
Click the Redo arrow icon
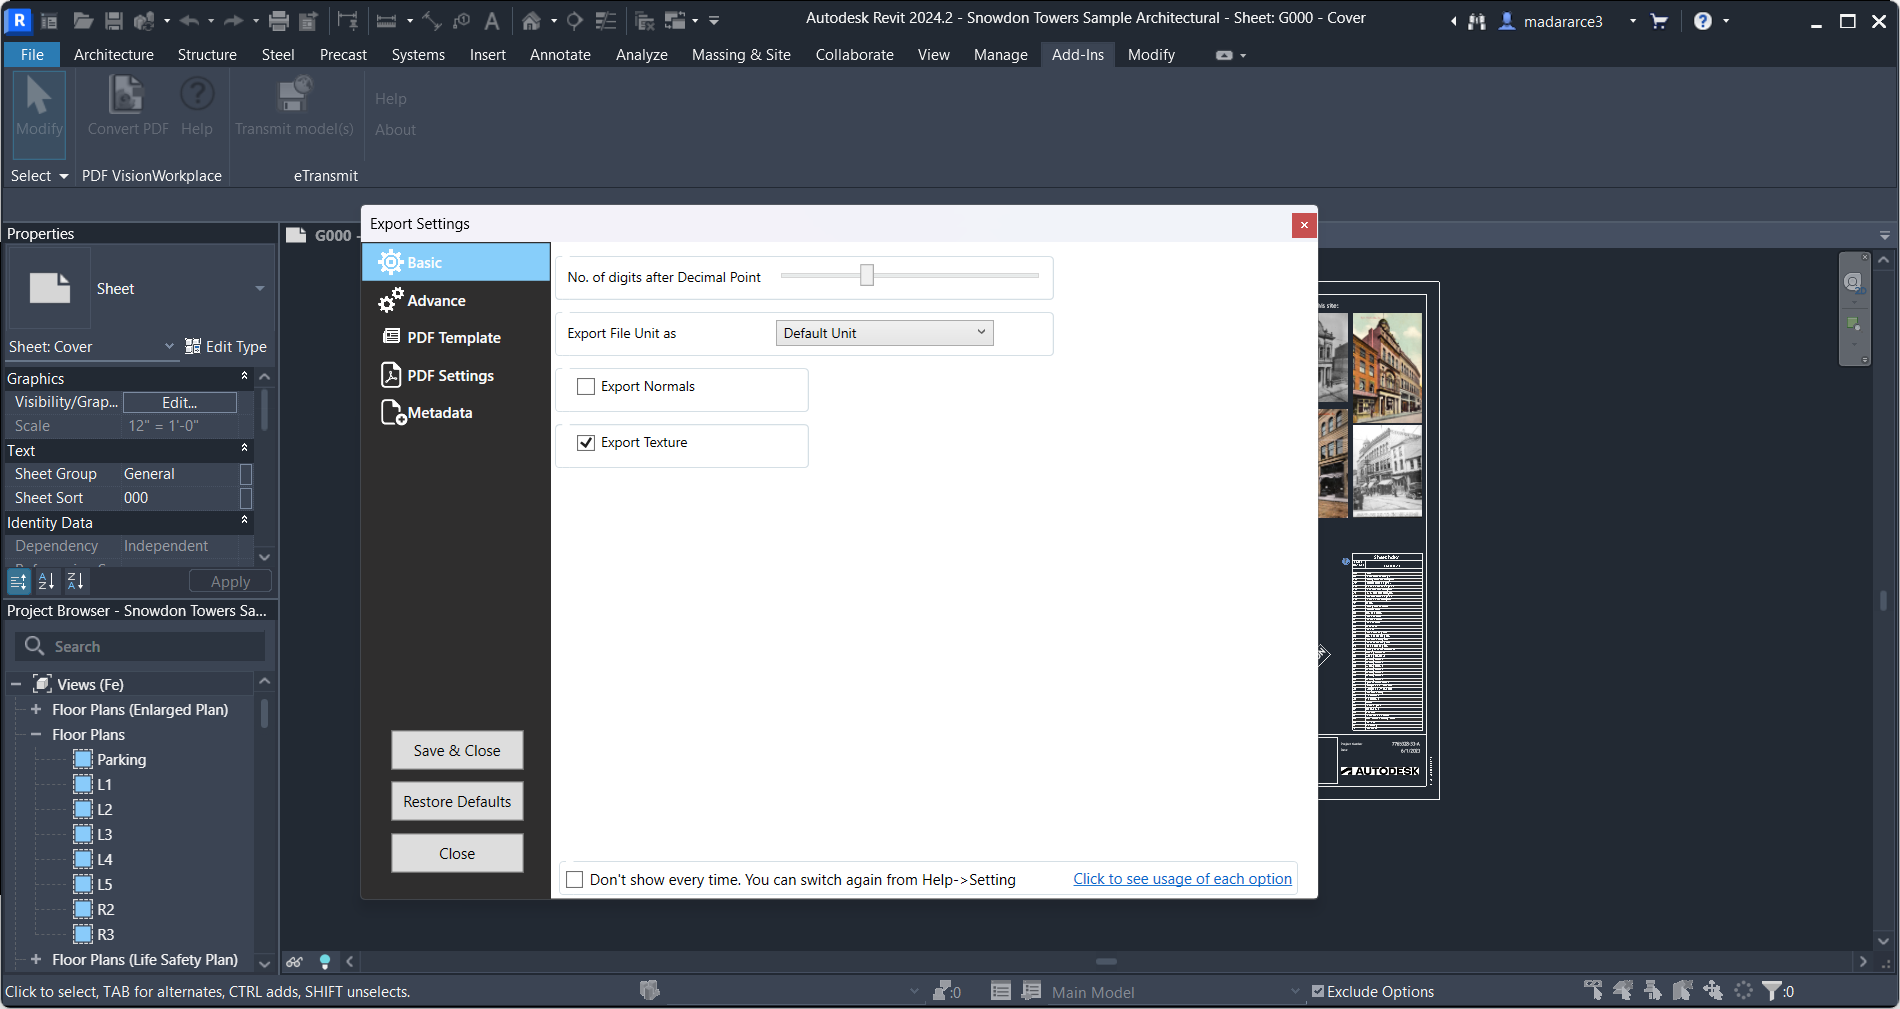pos(233,20)
